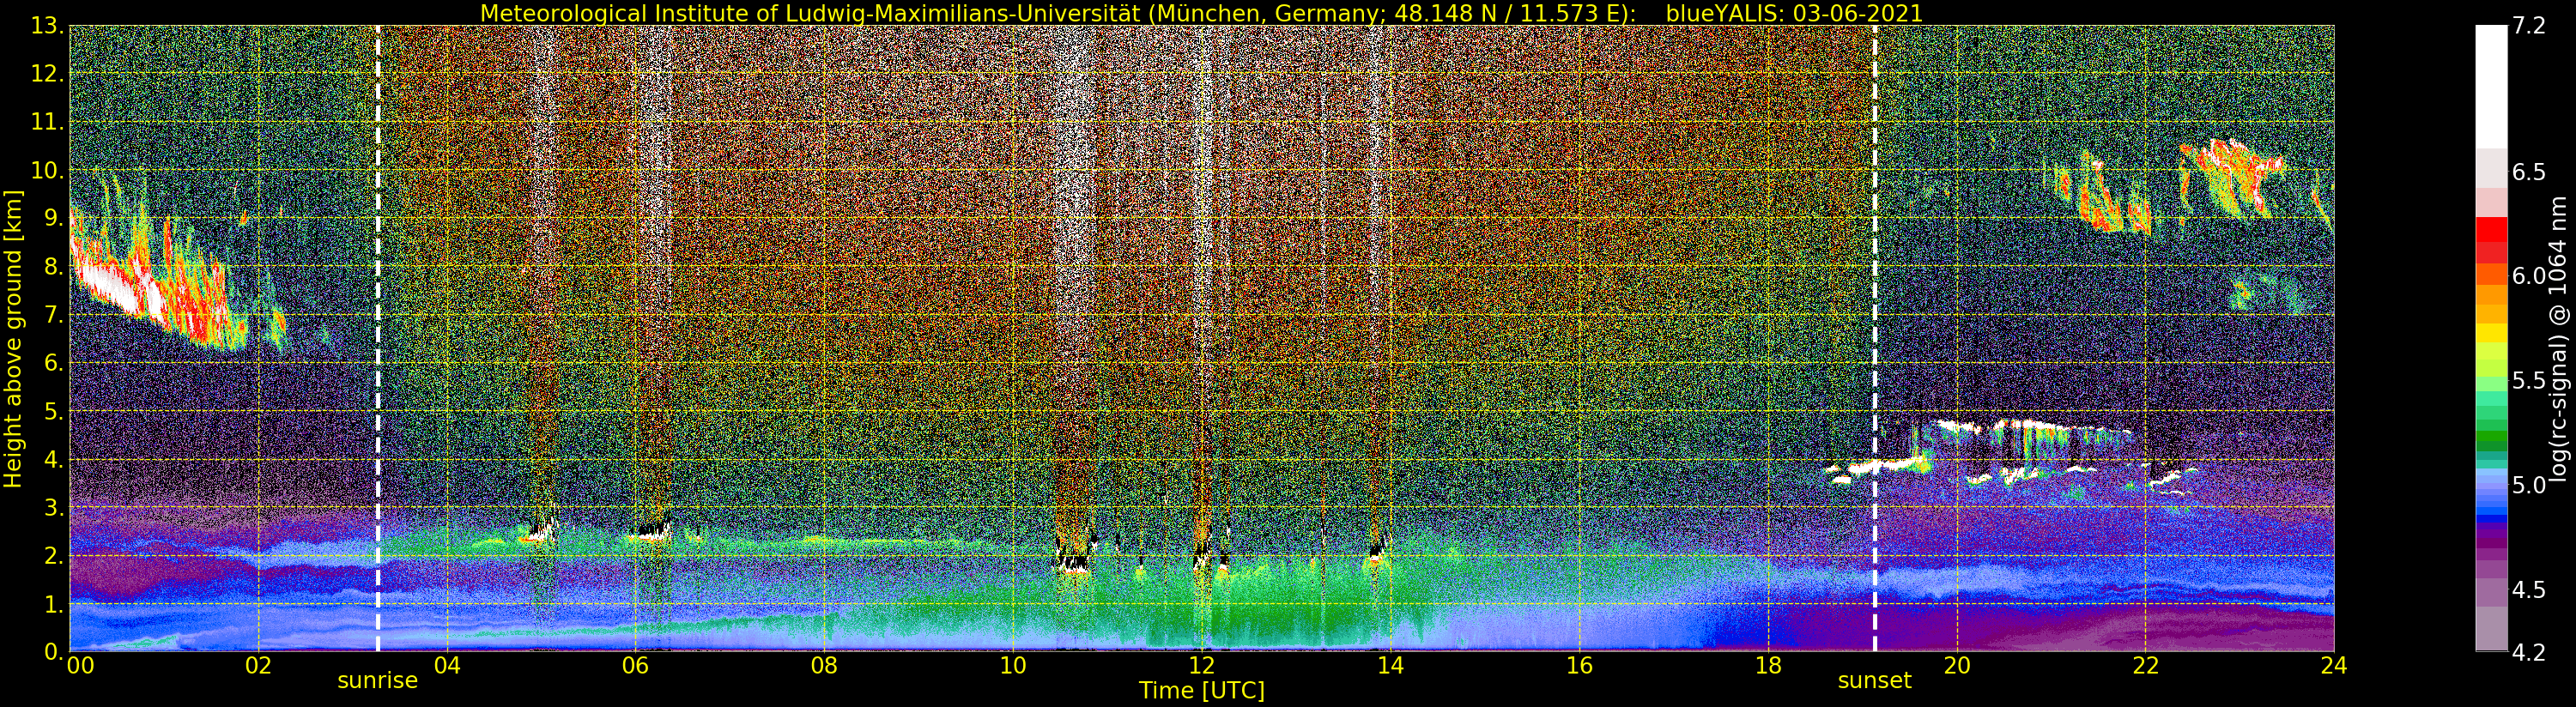The height and width of the screenshot is (707, 2576).
Task: Click the 'sunset' label below the axis
Action: pos(1874,681)
